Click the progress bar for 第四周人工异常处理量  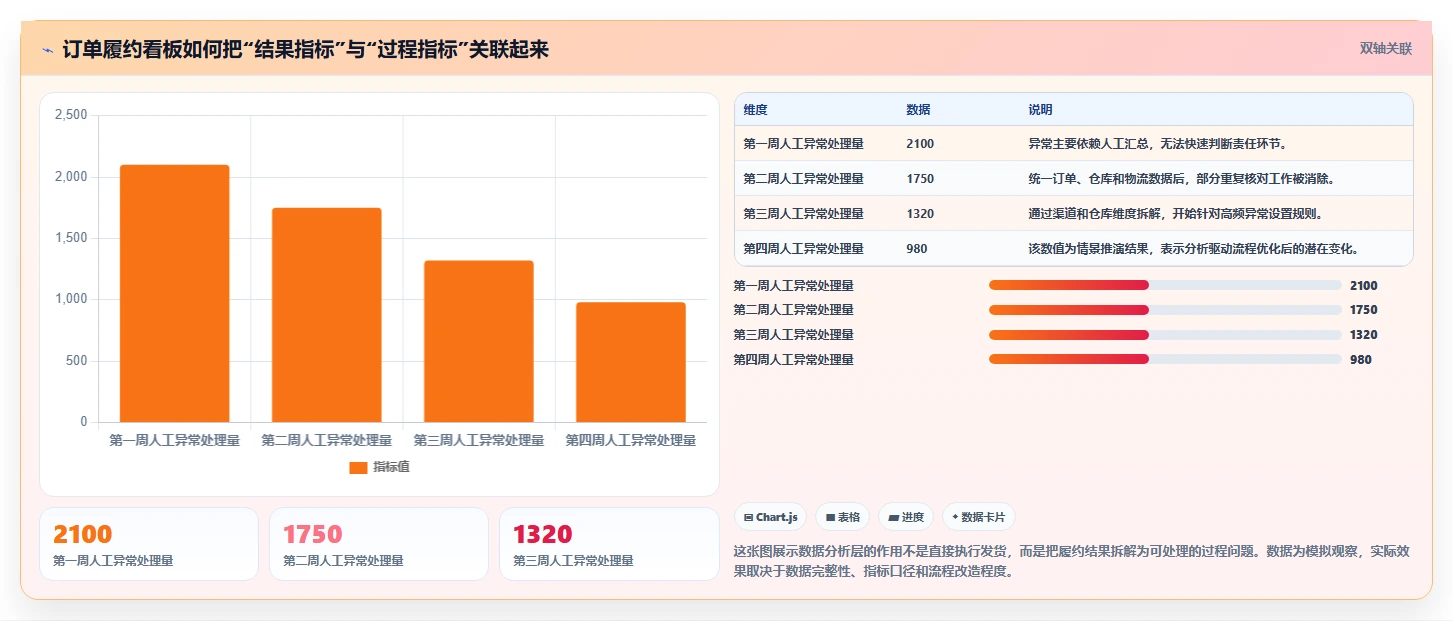[x=1165, y=359]
